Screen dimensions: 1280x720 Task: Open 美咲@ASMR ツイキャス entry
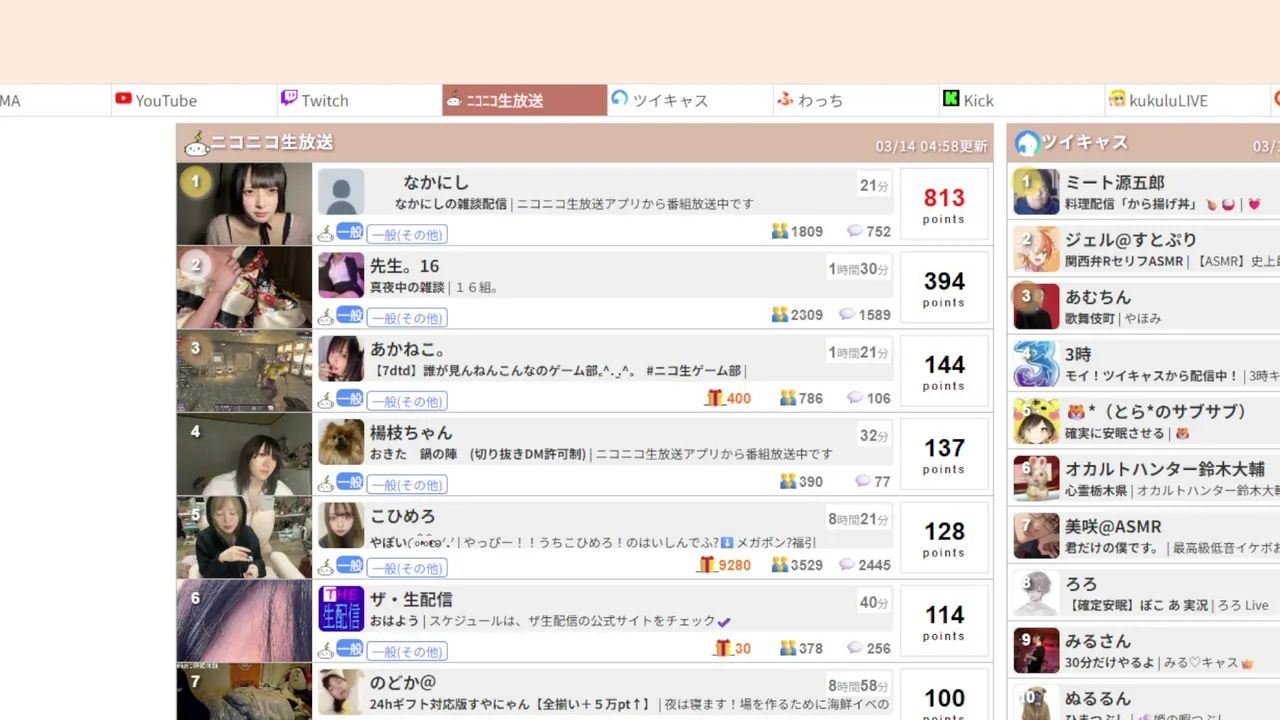1144,536
